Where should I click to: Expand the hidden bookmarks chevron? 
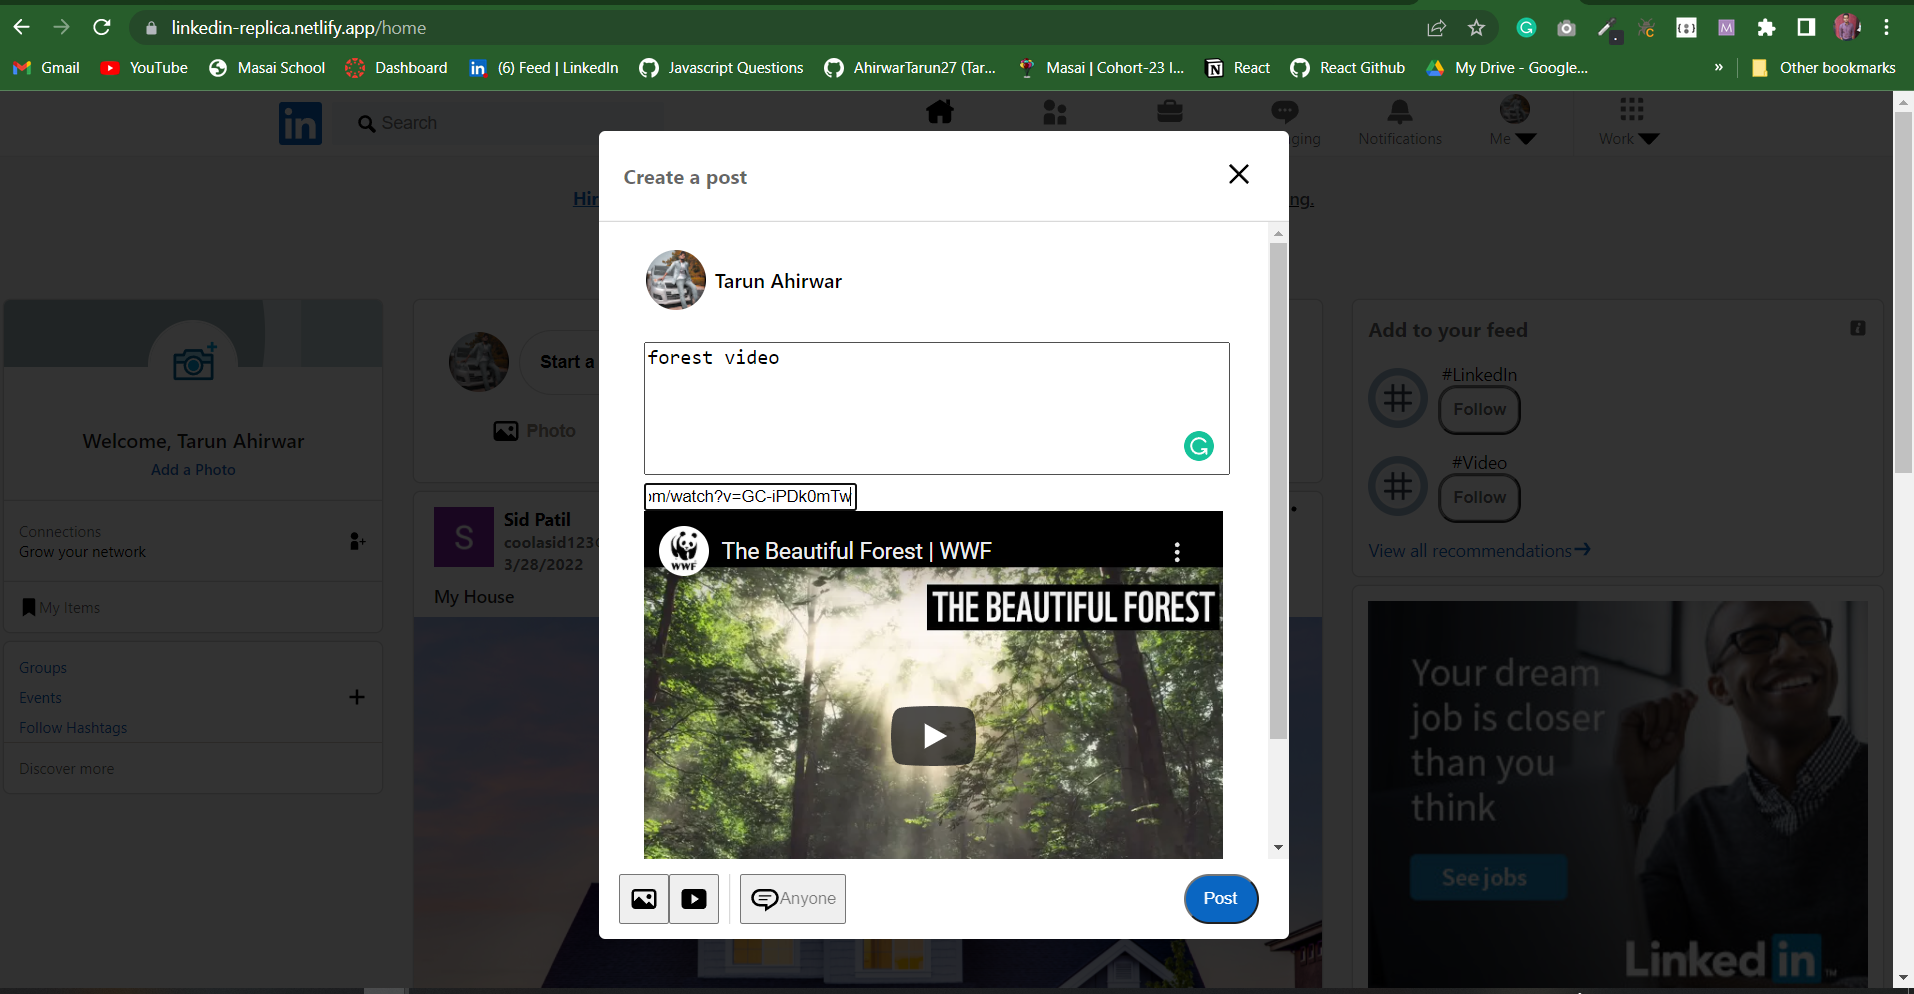1718,68
